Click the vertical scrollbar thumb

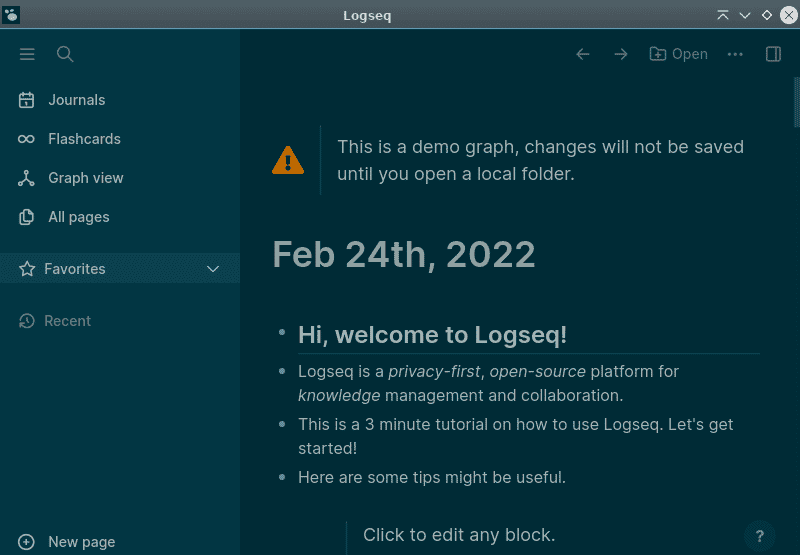(x=796, y=102)
